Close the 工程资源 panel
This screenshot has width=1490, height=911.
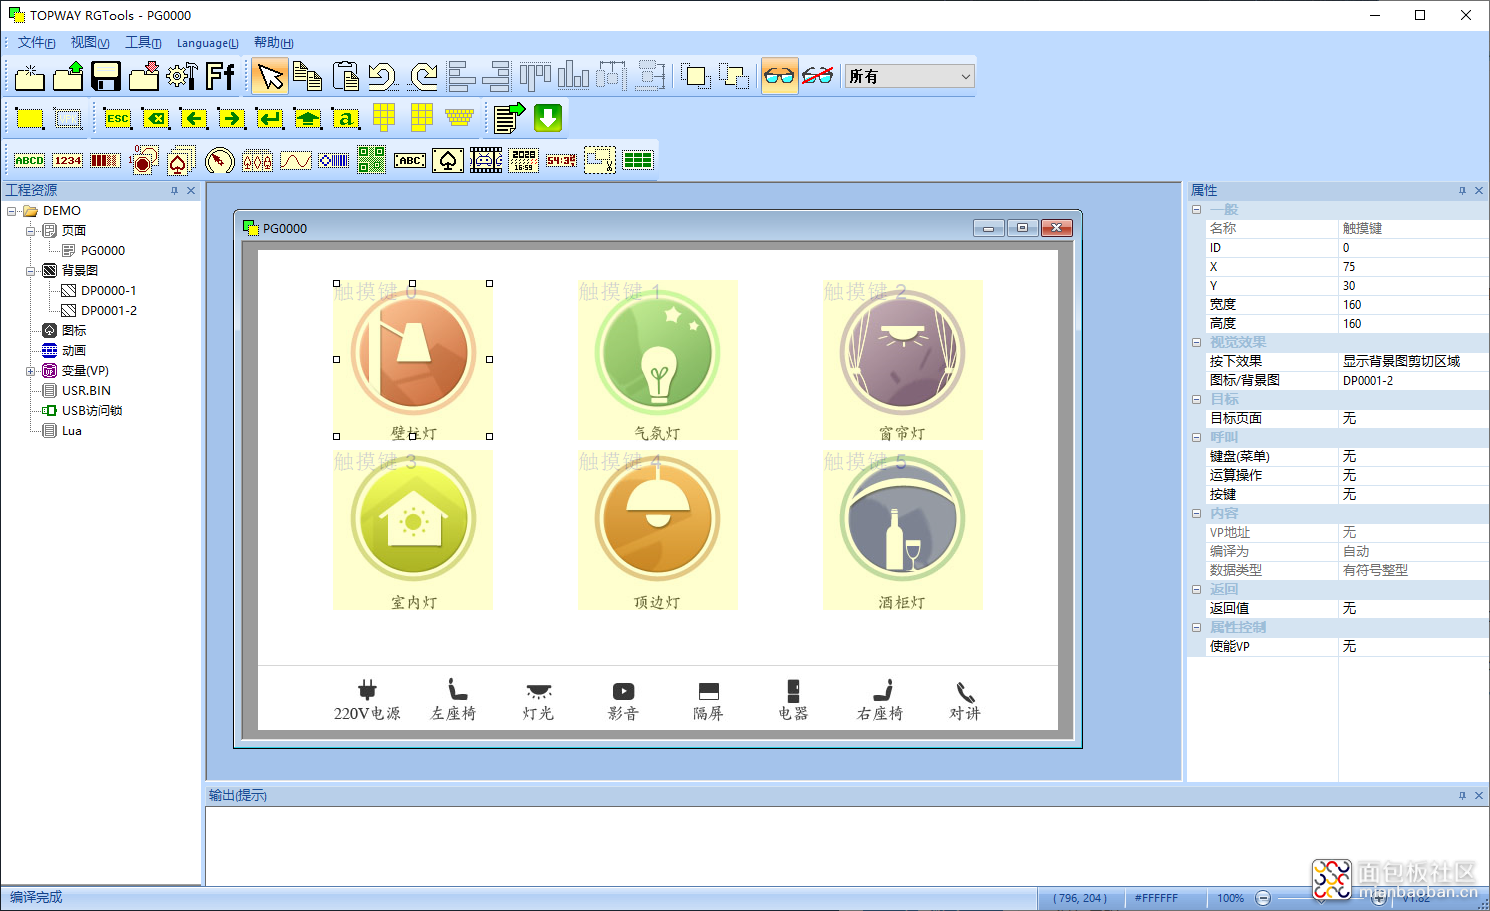click(191, 190)
